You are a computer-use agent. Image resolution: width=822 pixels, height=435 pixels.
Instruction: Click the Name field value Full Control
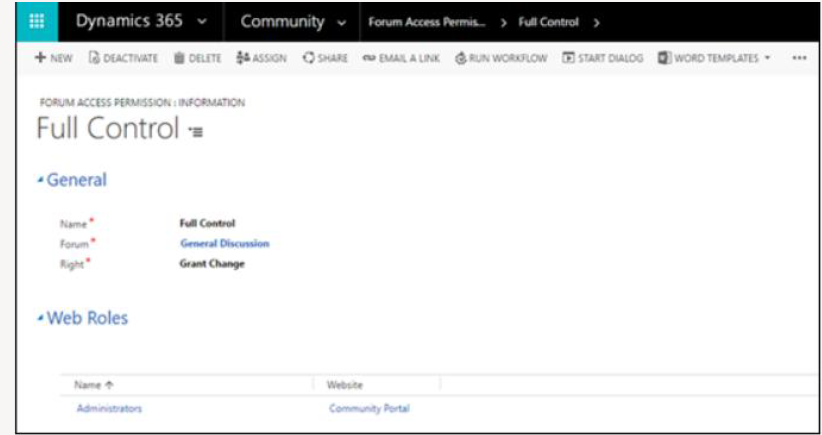pos(207,223)
